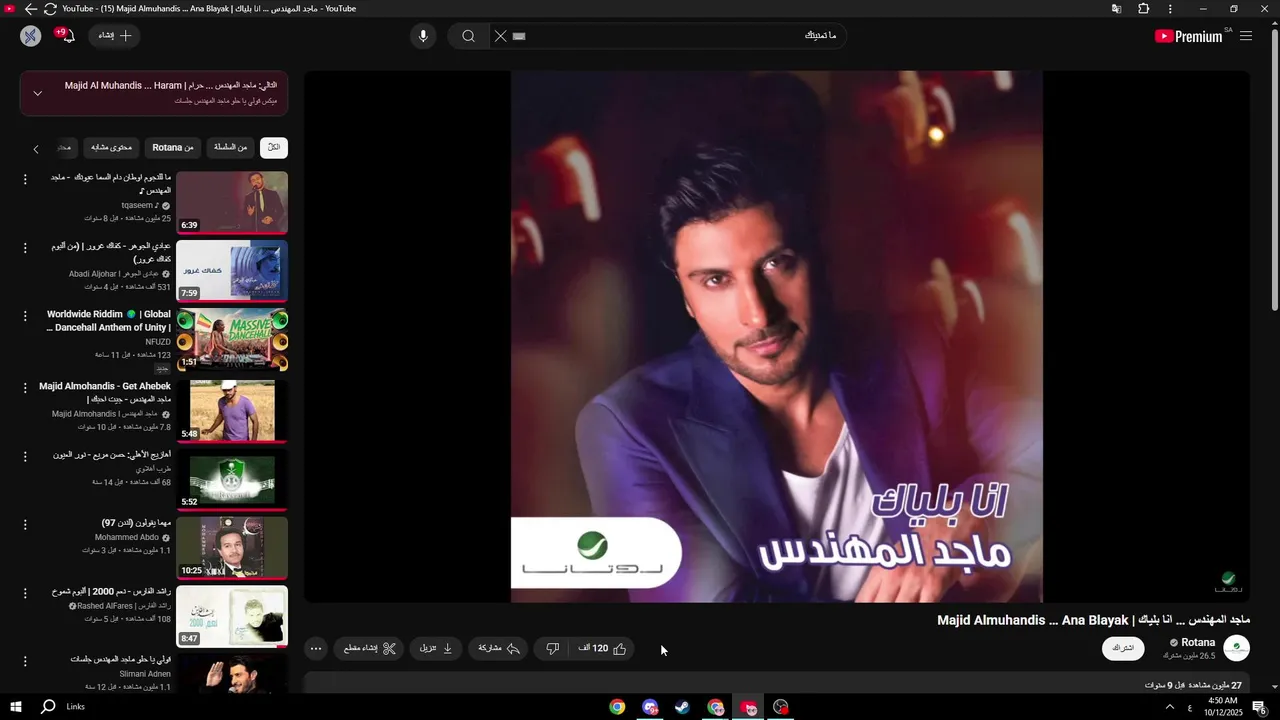Open the browser three-dot menu
Screen dimensions: 1280x720
click(1171, 9)
